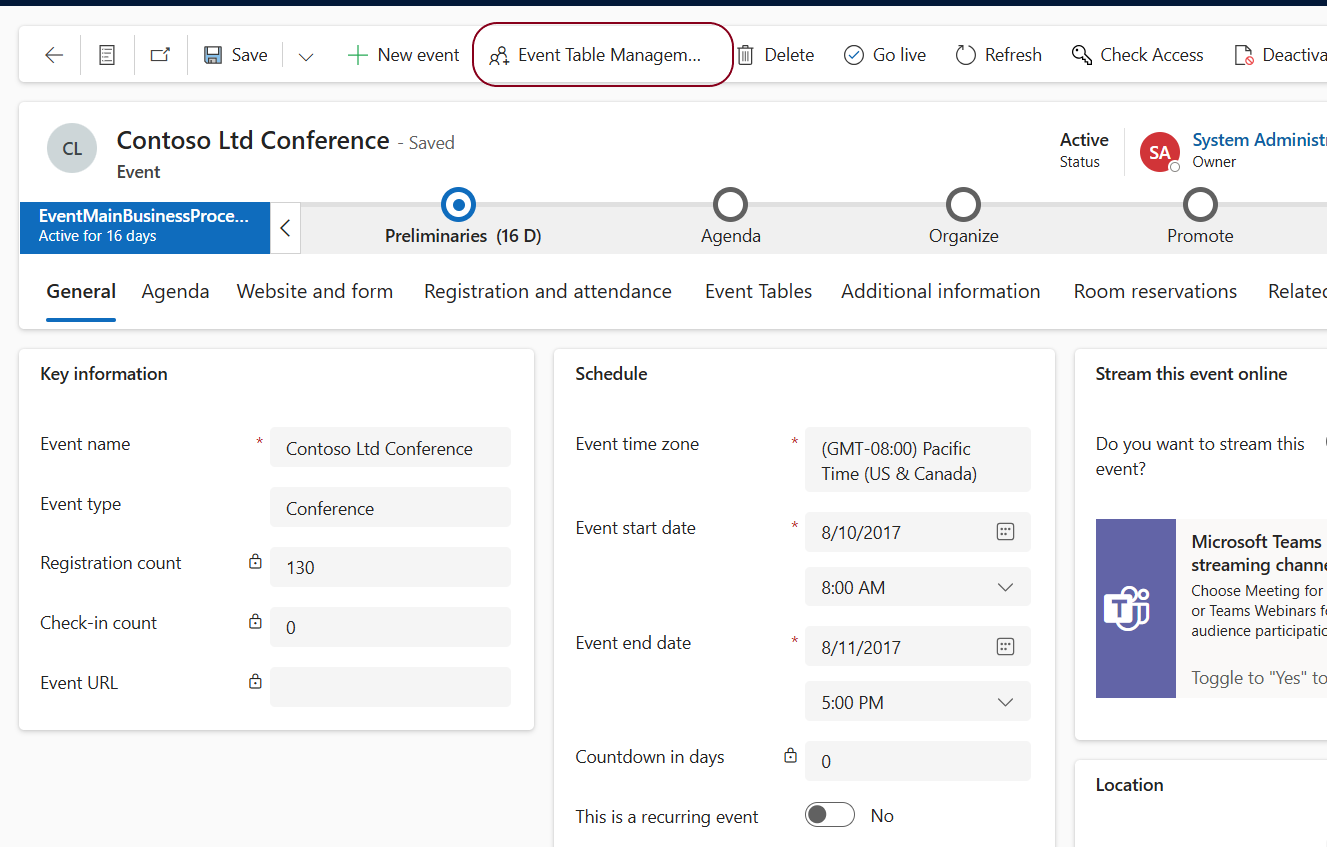Switch to Additional information tab

(x=941, y=291)
